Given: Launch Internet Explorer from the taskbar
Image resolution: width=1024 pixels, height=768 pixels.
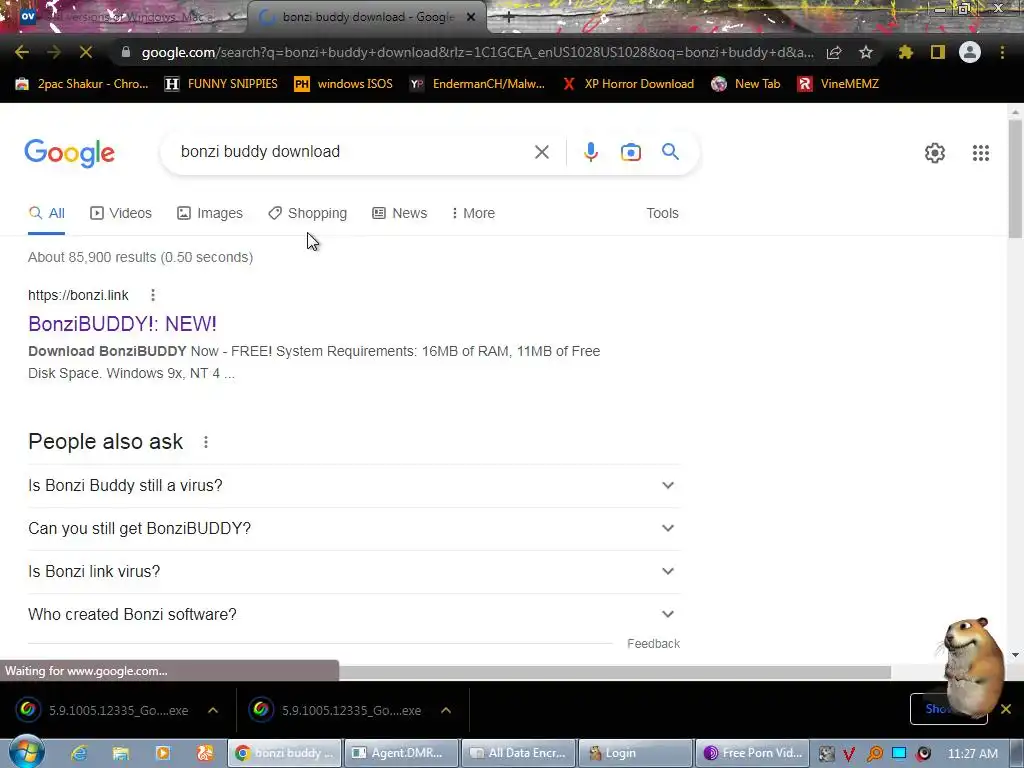Looking at the screenshot, I should point(79,753).
